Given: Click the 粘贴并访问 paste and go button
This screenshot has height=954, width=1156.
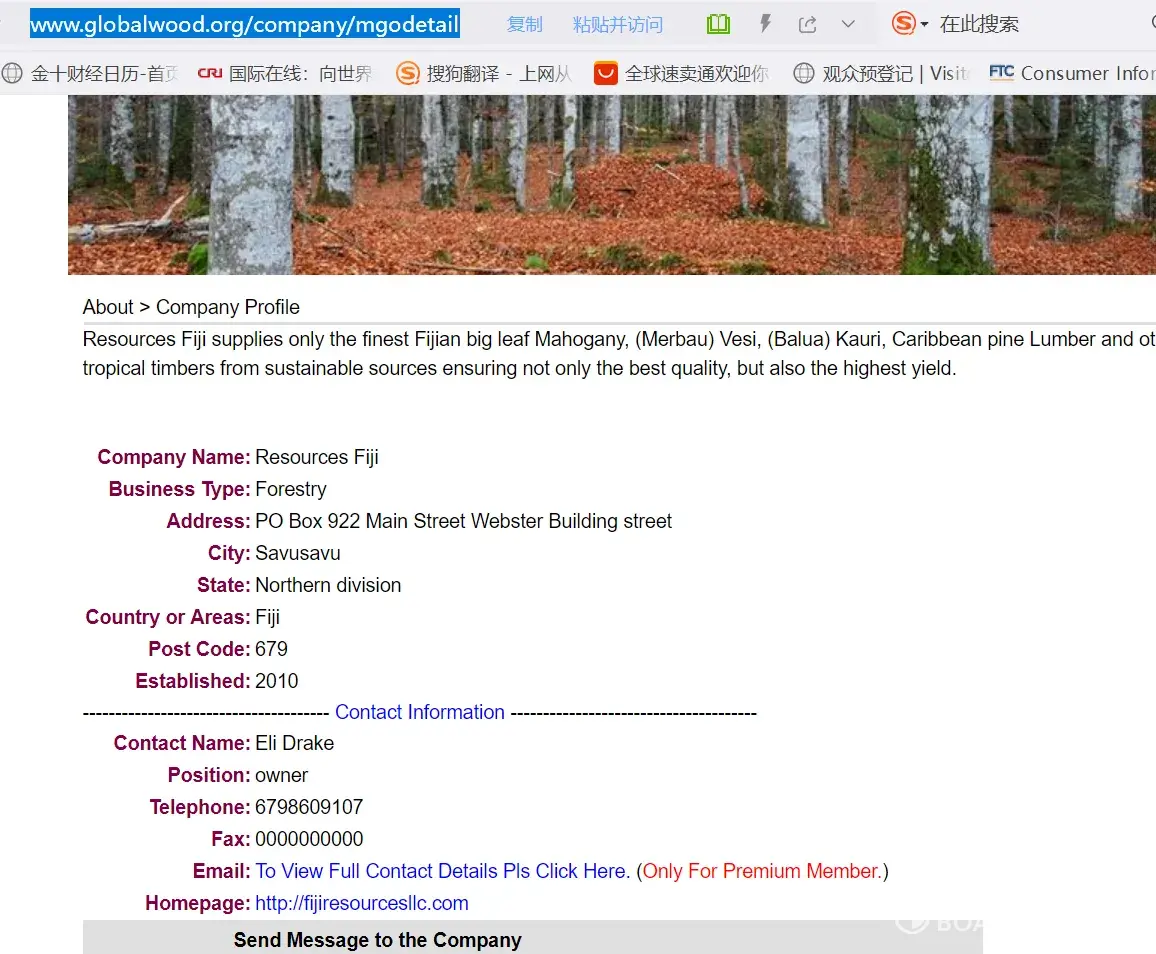Looking at the screenshot, I should pyautogui.click(x=617, y=25).
